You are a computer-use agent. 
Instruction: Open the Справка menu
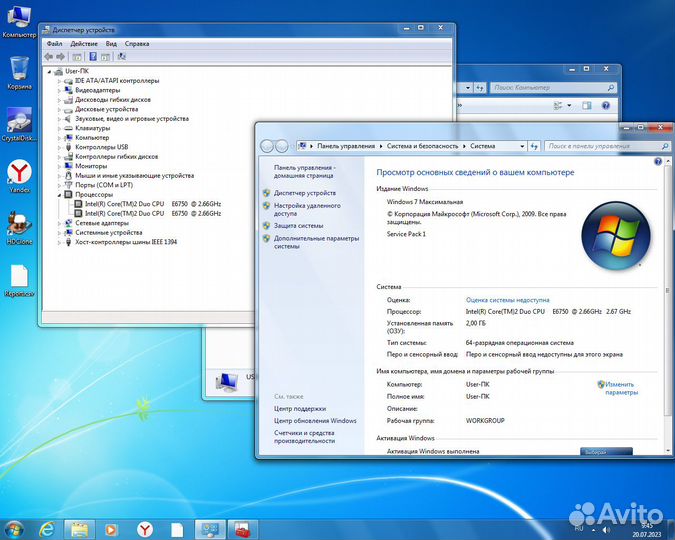(x=137, y=43)
